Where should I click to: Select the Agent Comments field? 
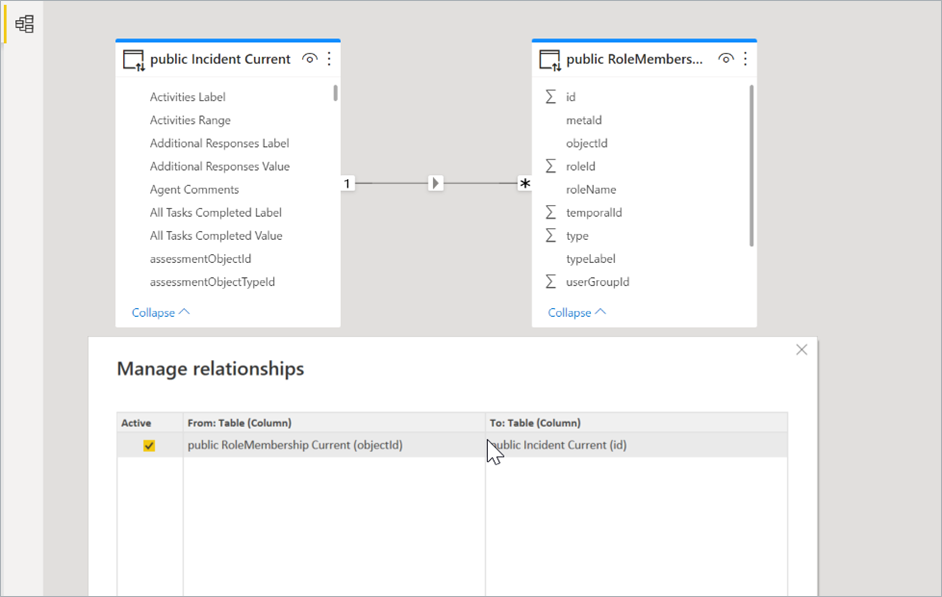point(194,189)
